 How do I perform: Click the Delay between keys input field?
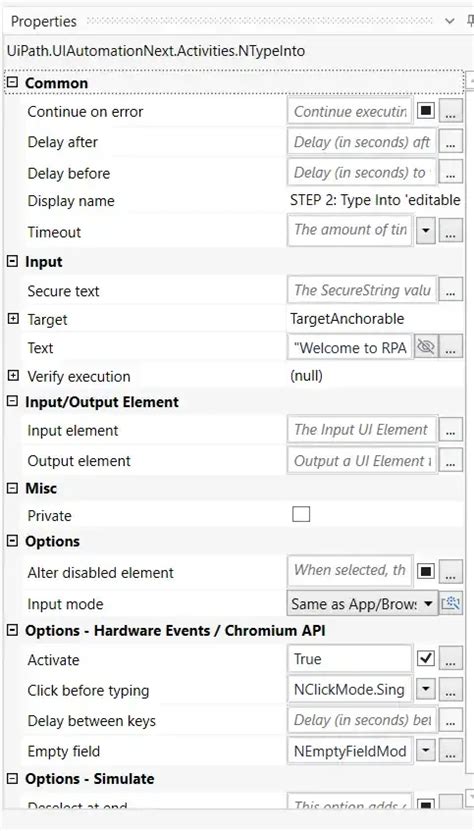click(x=362, y=721)
